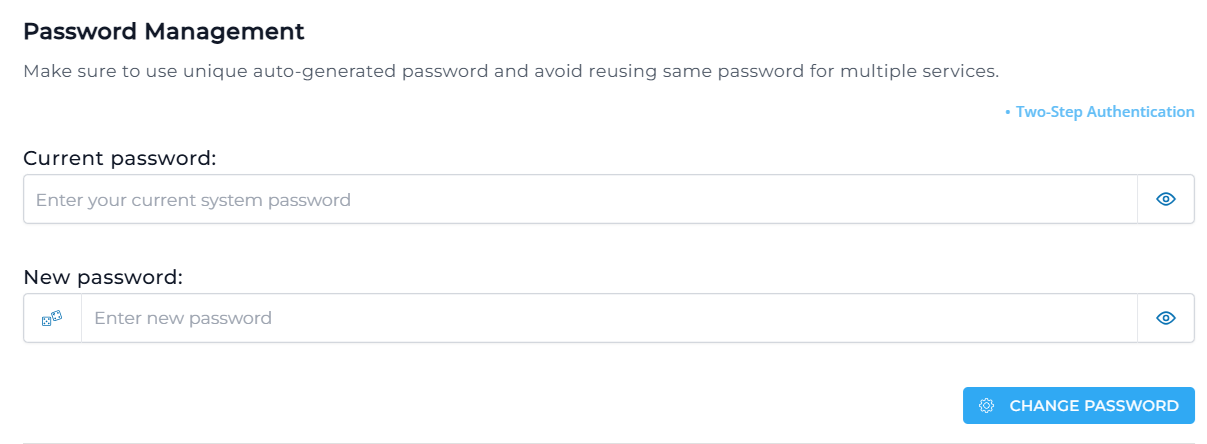Click "Enter new password" placeholder text
The image size is (1207, 444).
[x=183, y=318]
